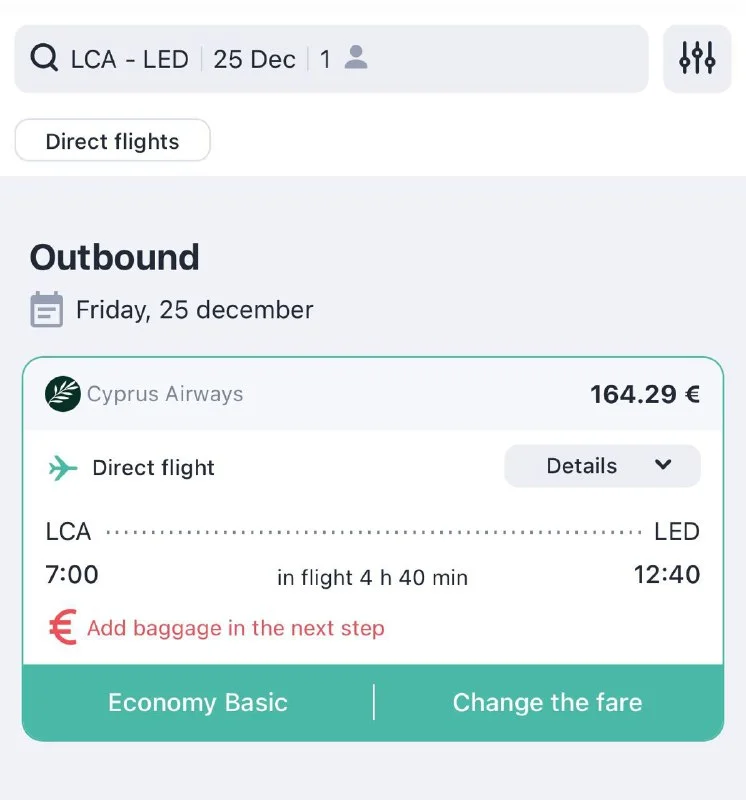Click the Friday, 25 december date label

(195, 310)
